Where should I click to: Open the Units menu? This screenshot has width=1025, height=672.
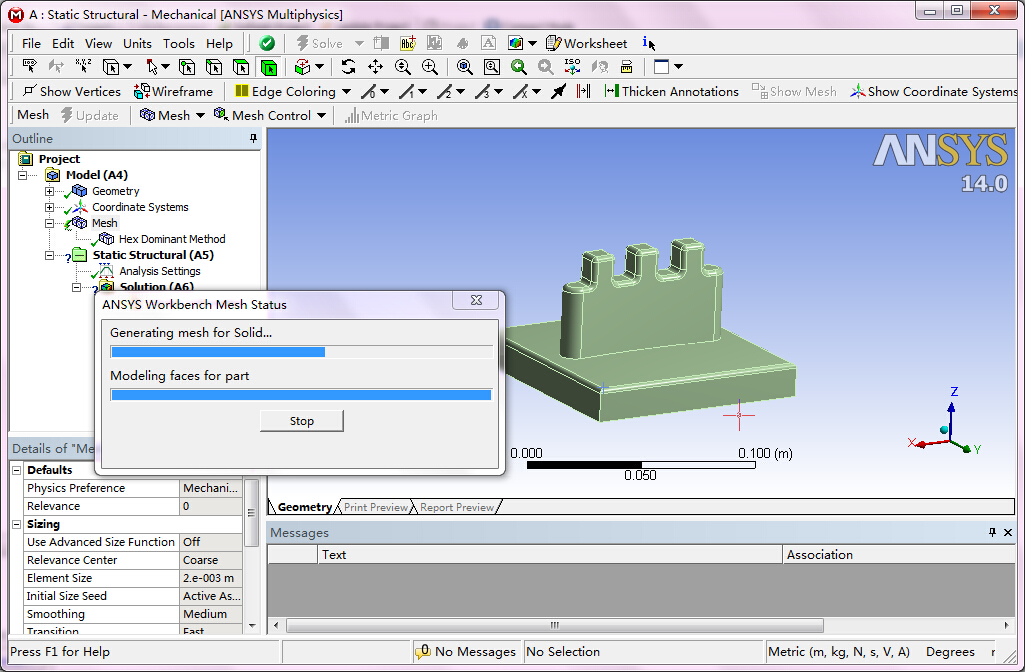pos(137,43)
